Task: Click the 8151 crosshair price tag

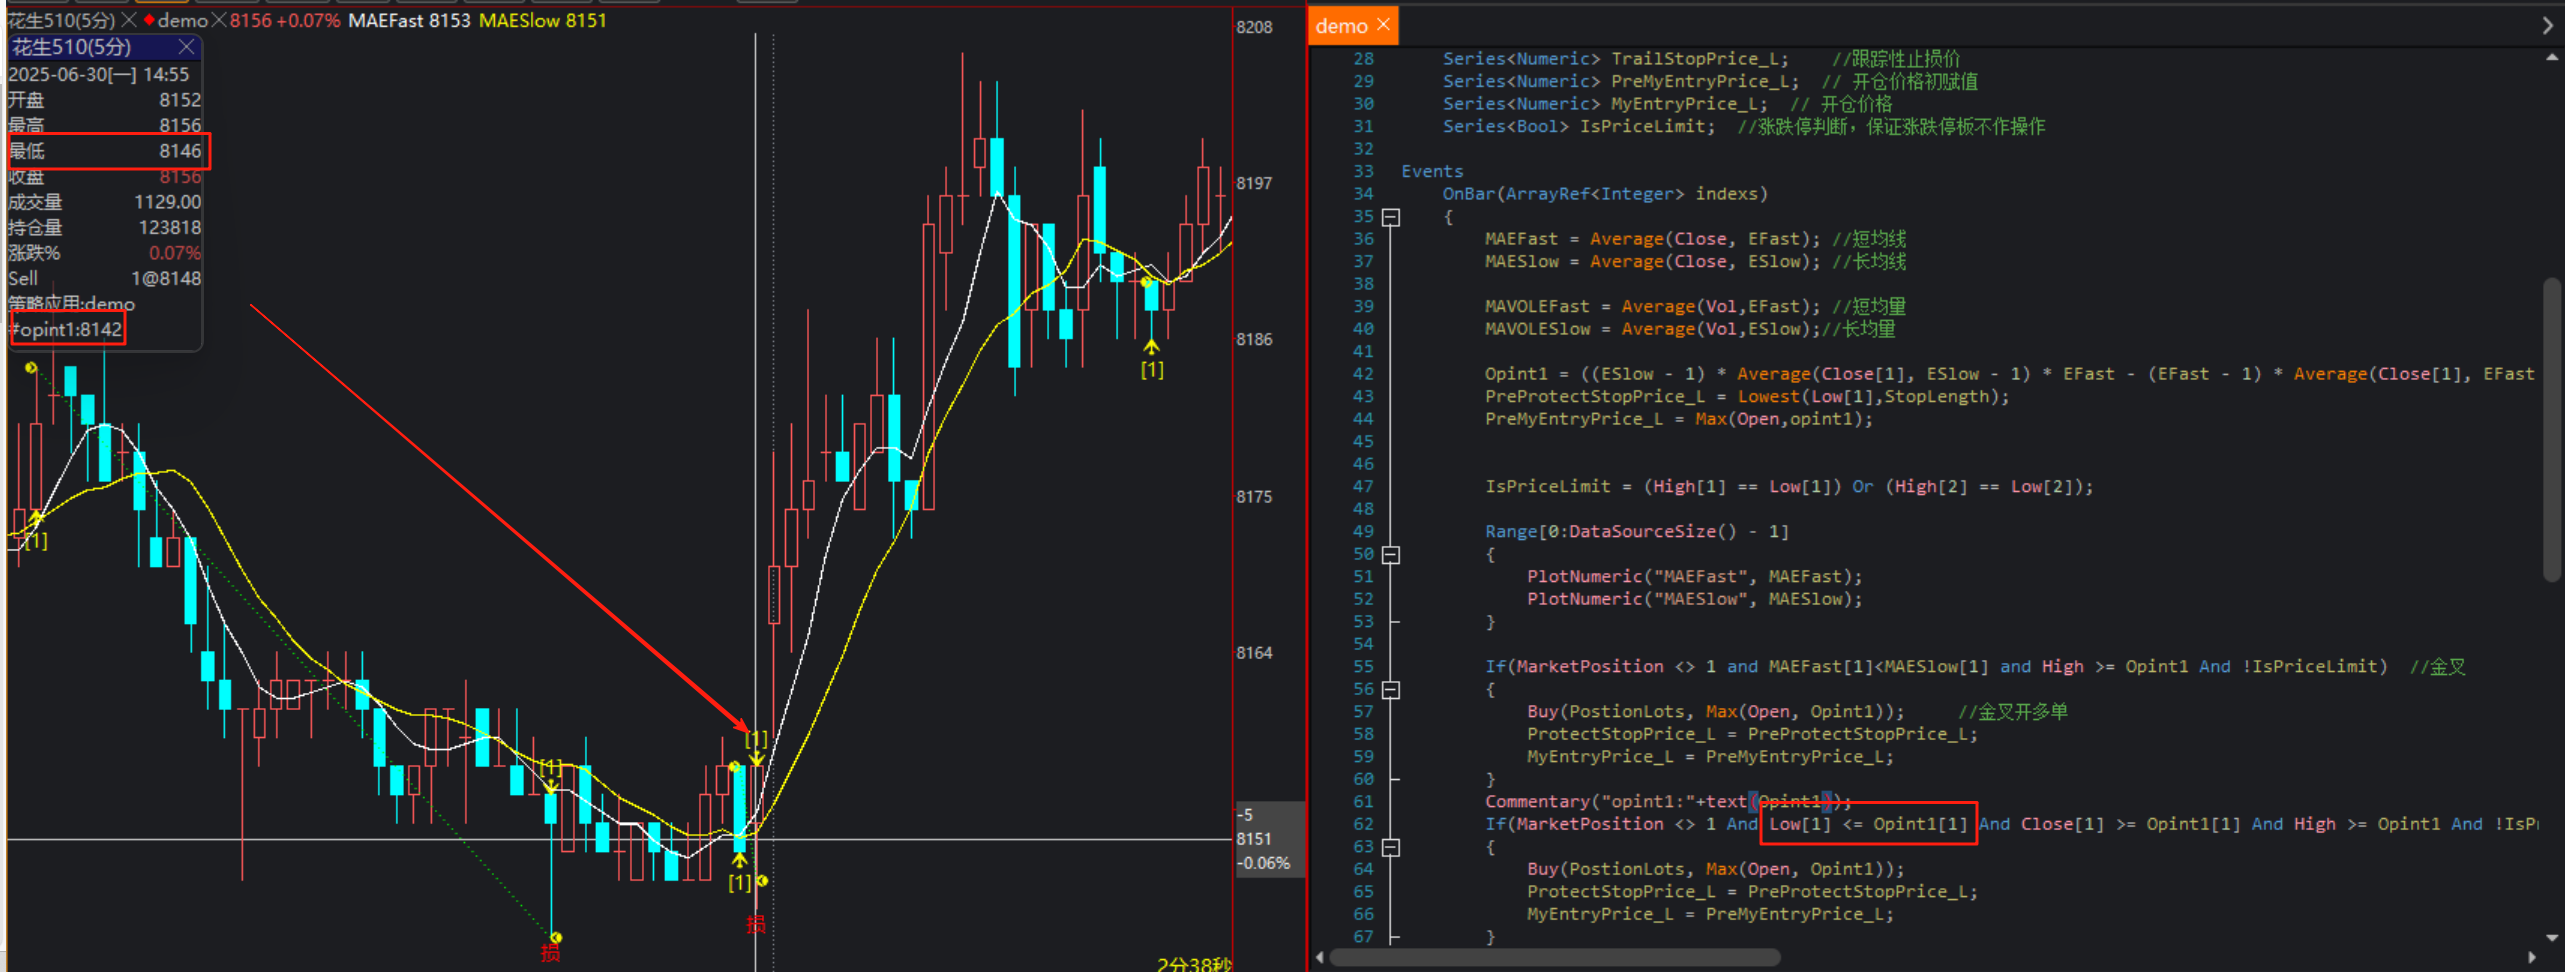Action: pyautogui.click(x=1254, y=839)
